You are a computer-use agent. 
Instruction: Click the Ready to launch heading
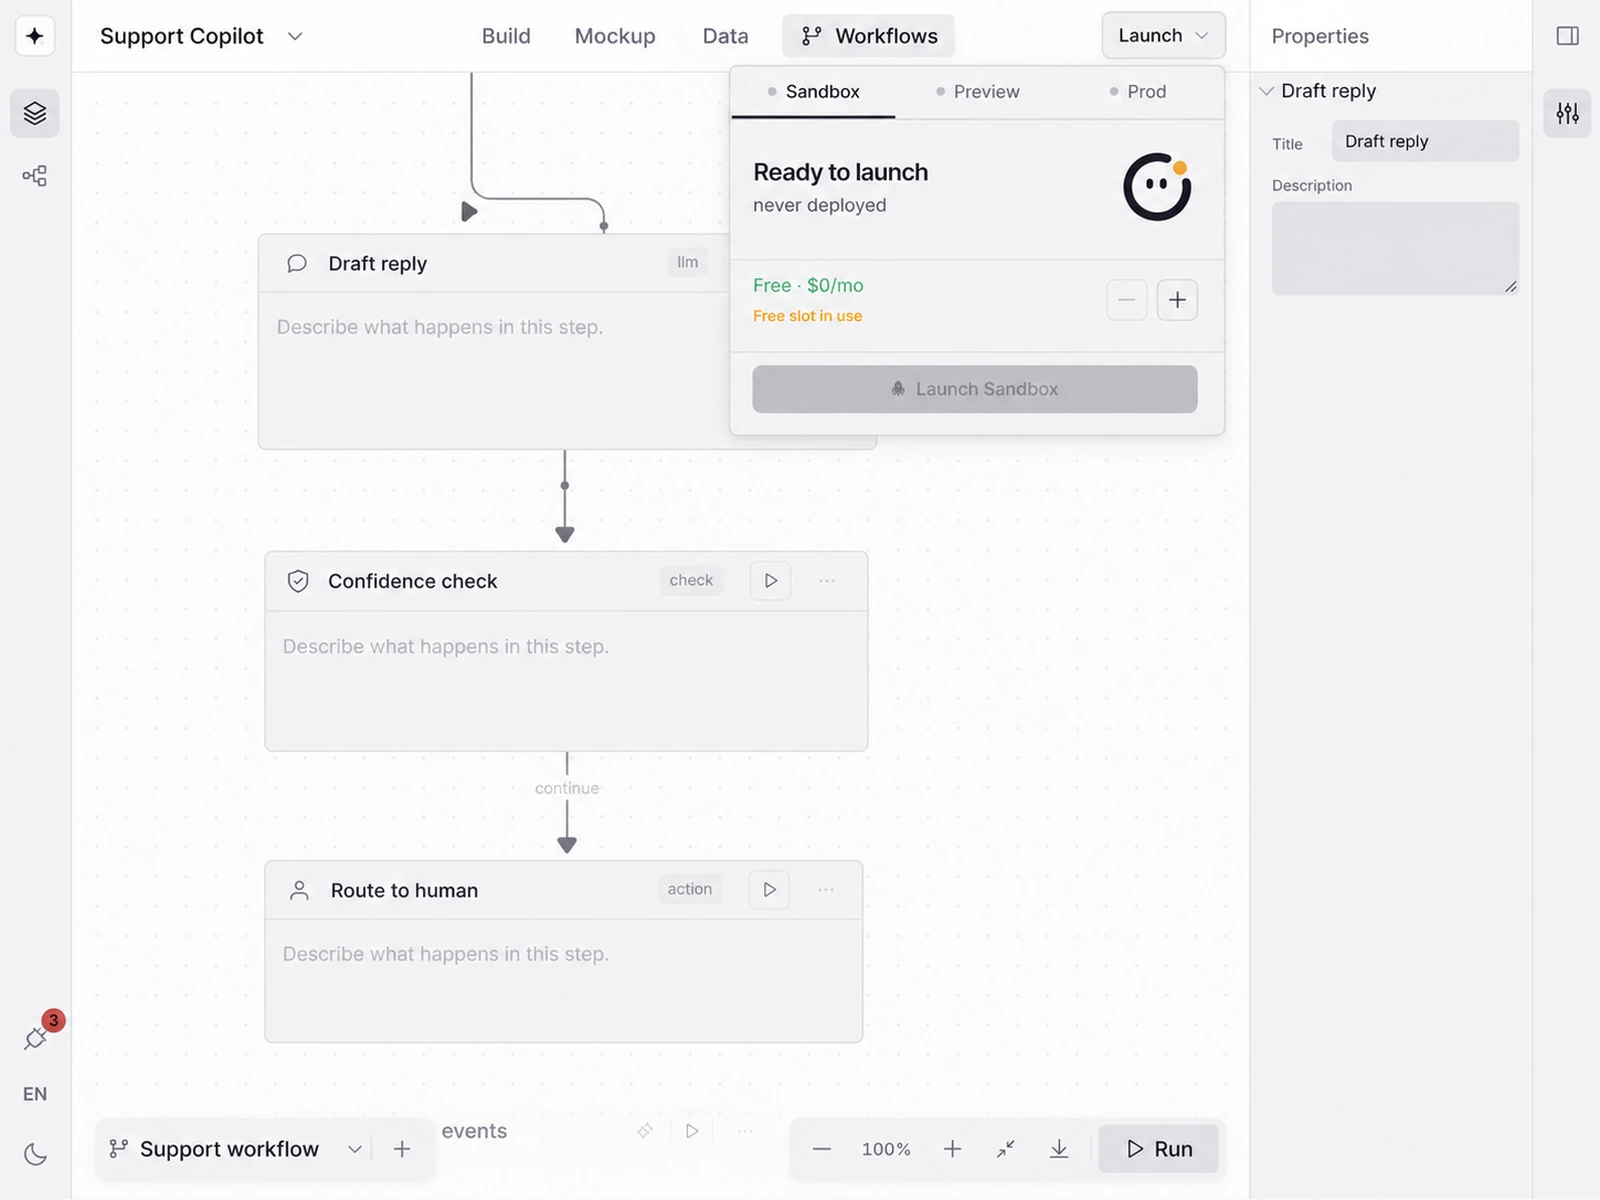click(840, 172)
